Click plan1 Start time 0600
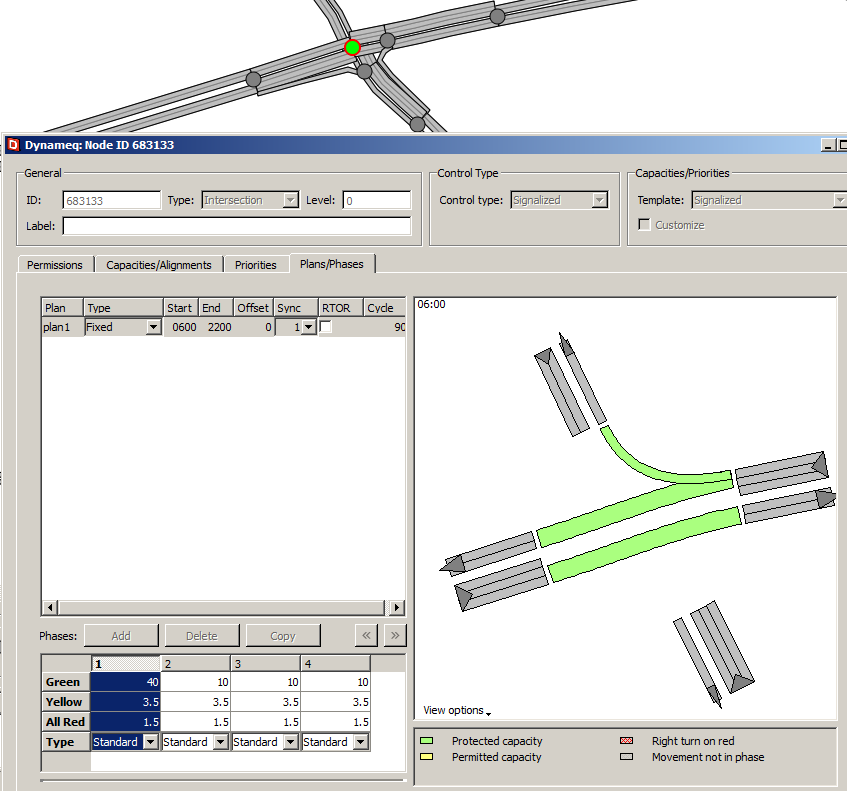847x791 pixels. click(182, 327)
